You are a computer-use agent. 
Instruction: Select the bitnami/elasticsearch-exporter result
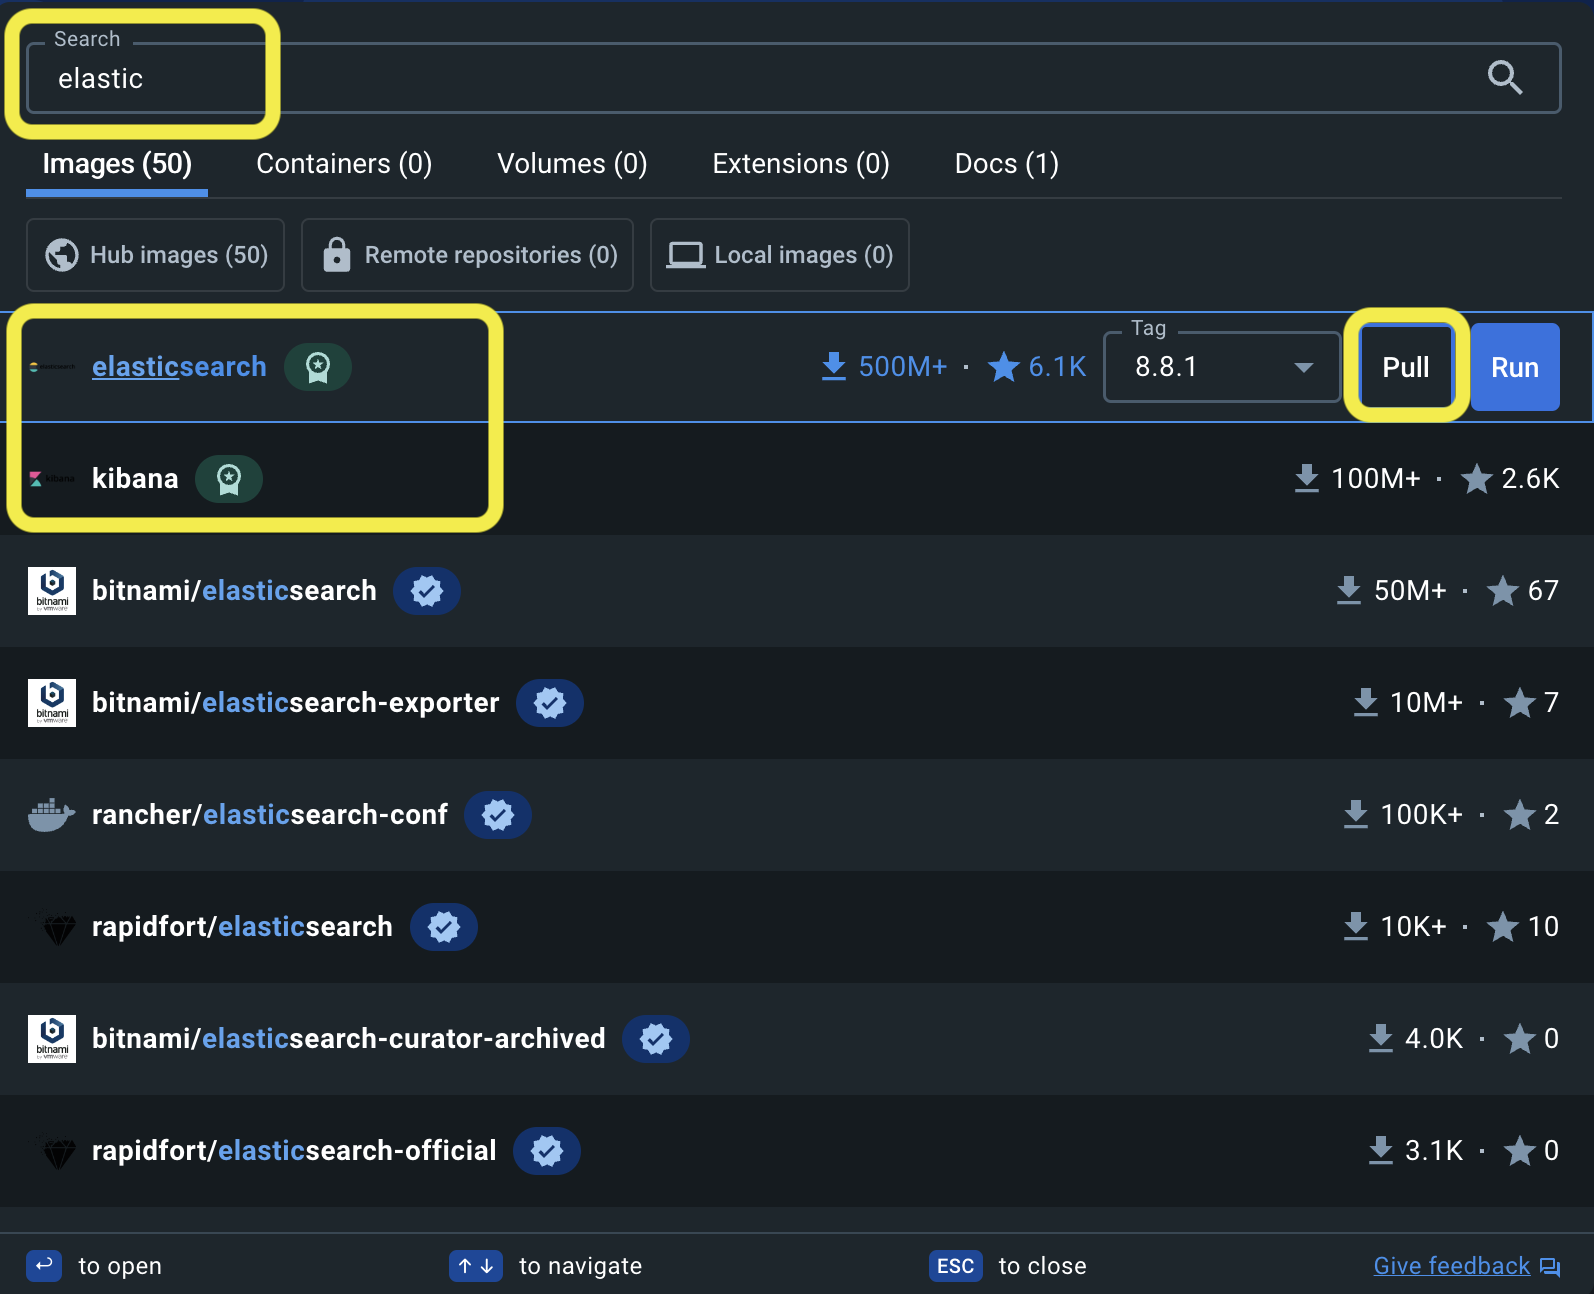pyautogui.click(x=797, y=703)
